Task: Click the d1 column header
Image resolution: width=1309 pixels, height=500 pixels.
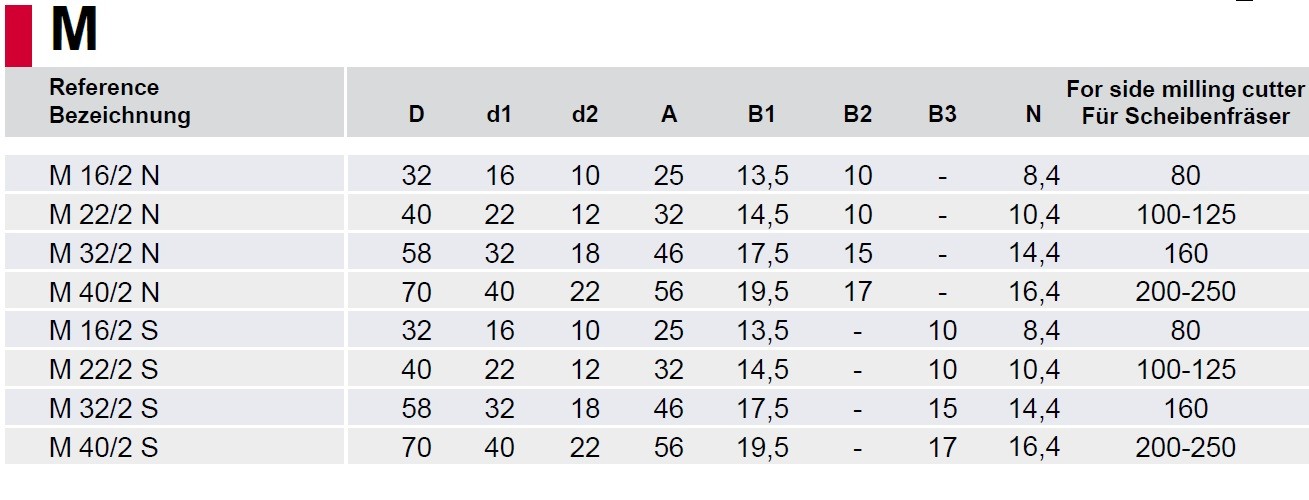Action: point(499,115)
